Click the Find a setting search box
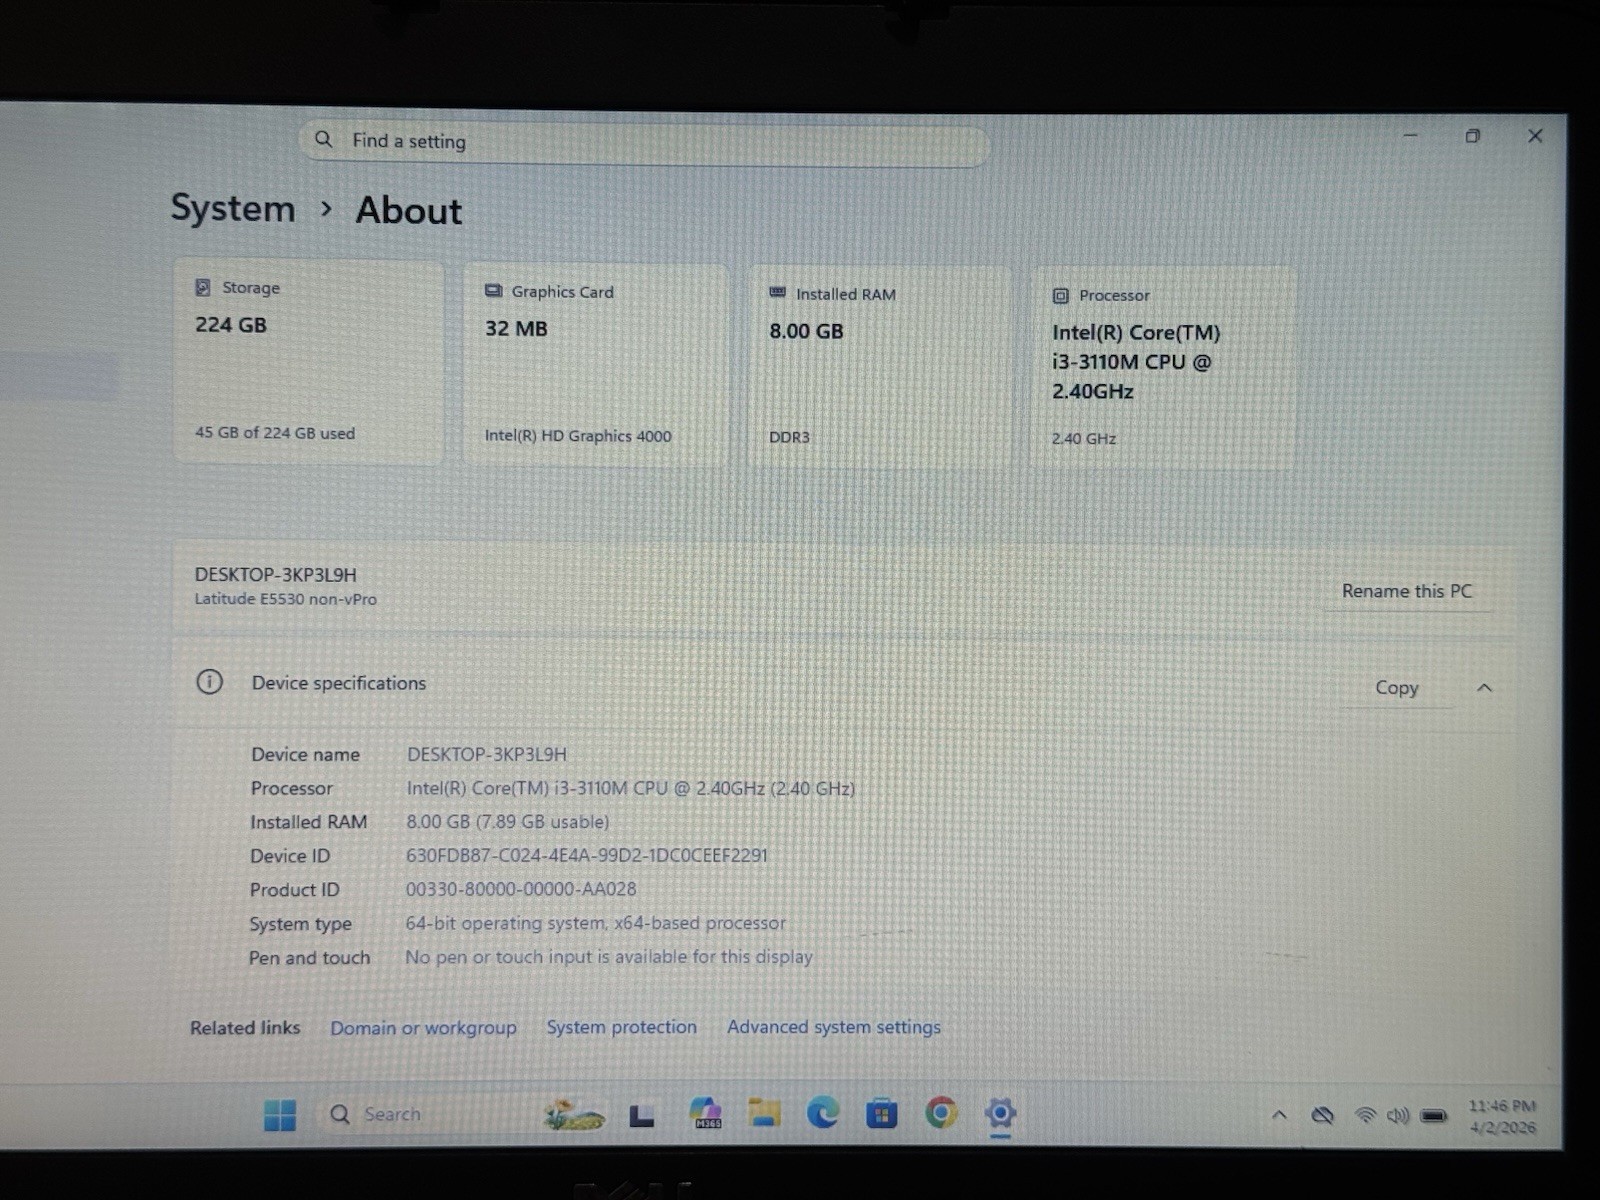This screenshot has height=1200, width=1600. click(x=645, y=143)
